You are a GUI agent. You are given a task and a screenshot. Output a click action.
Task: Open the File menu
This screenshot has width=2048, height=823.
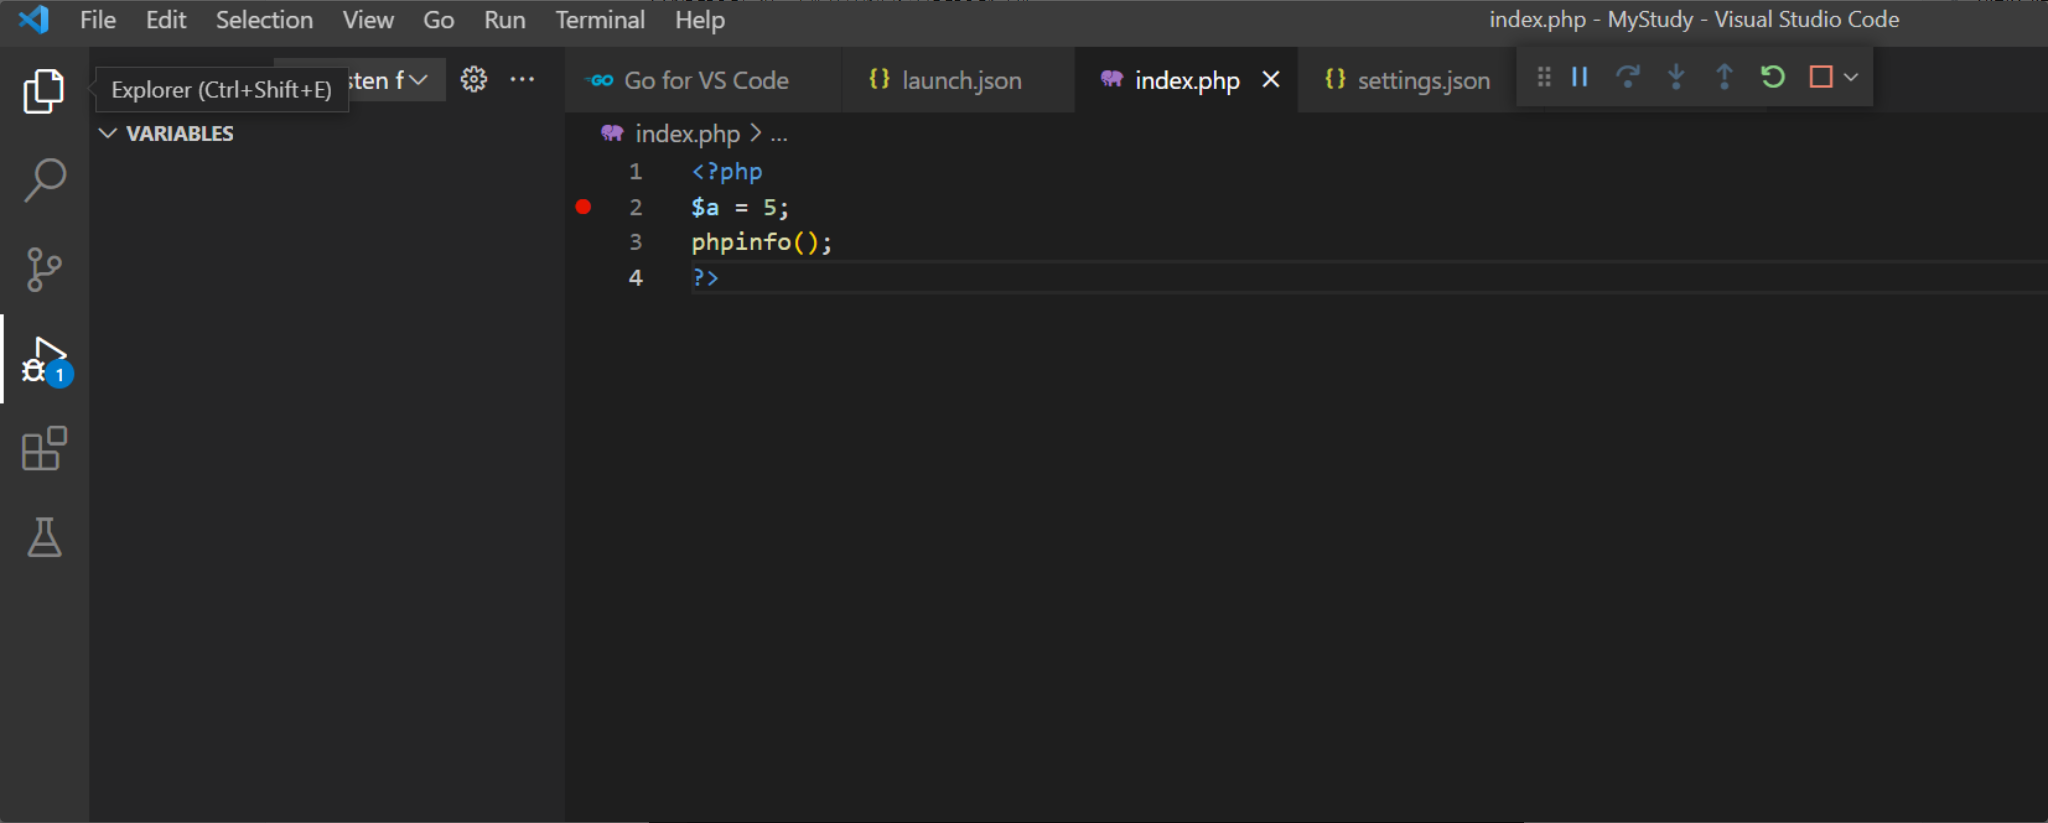pos(98,20)
